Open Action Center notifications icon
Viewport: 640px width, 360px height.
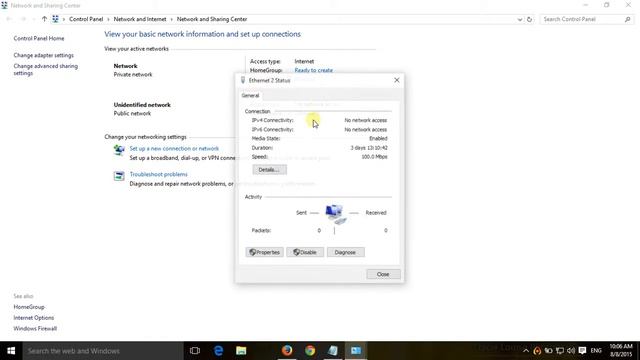click(582, 351)
